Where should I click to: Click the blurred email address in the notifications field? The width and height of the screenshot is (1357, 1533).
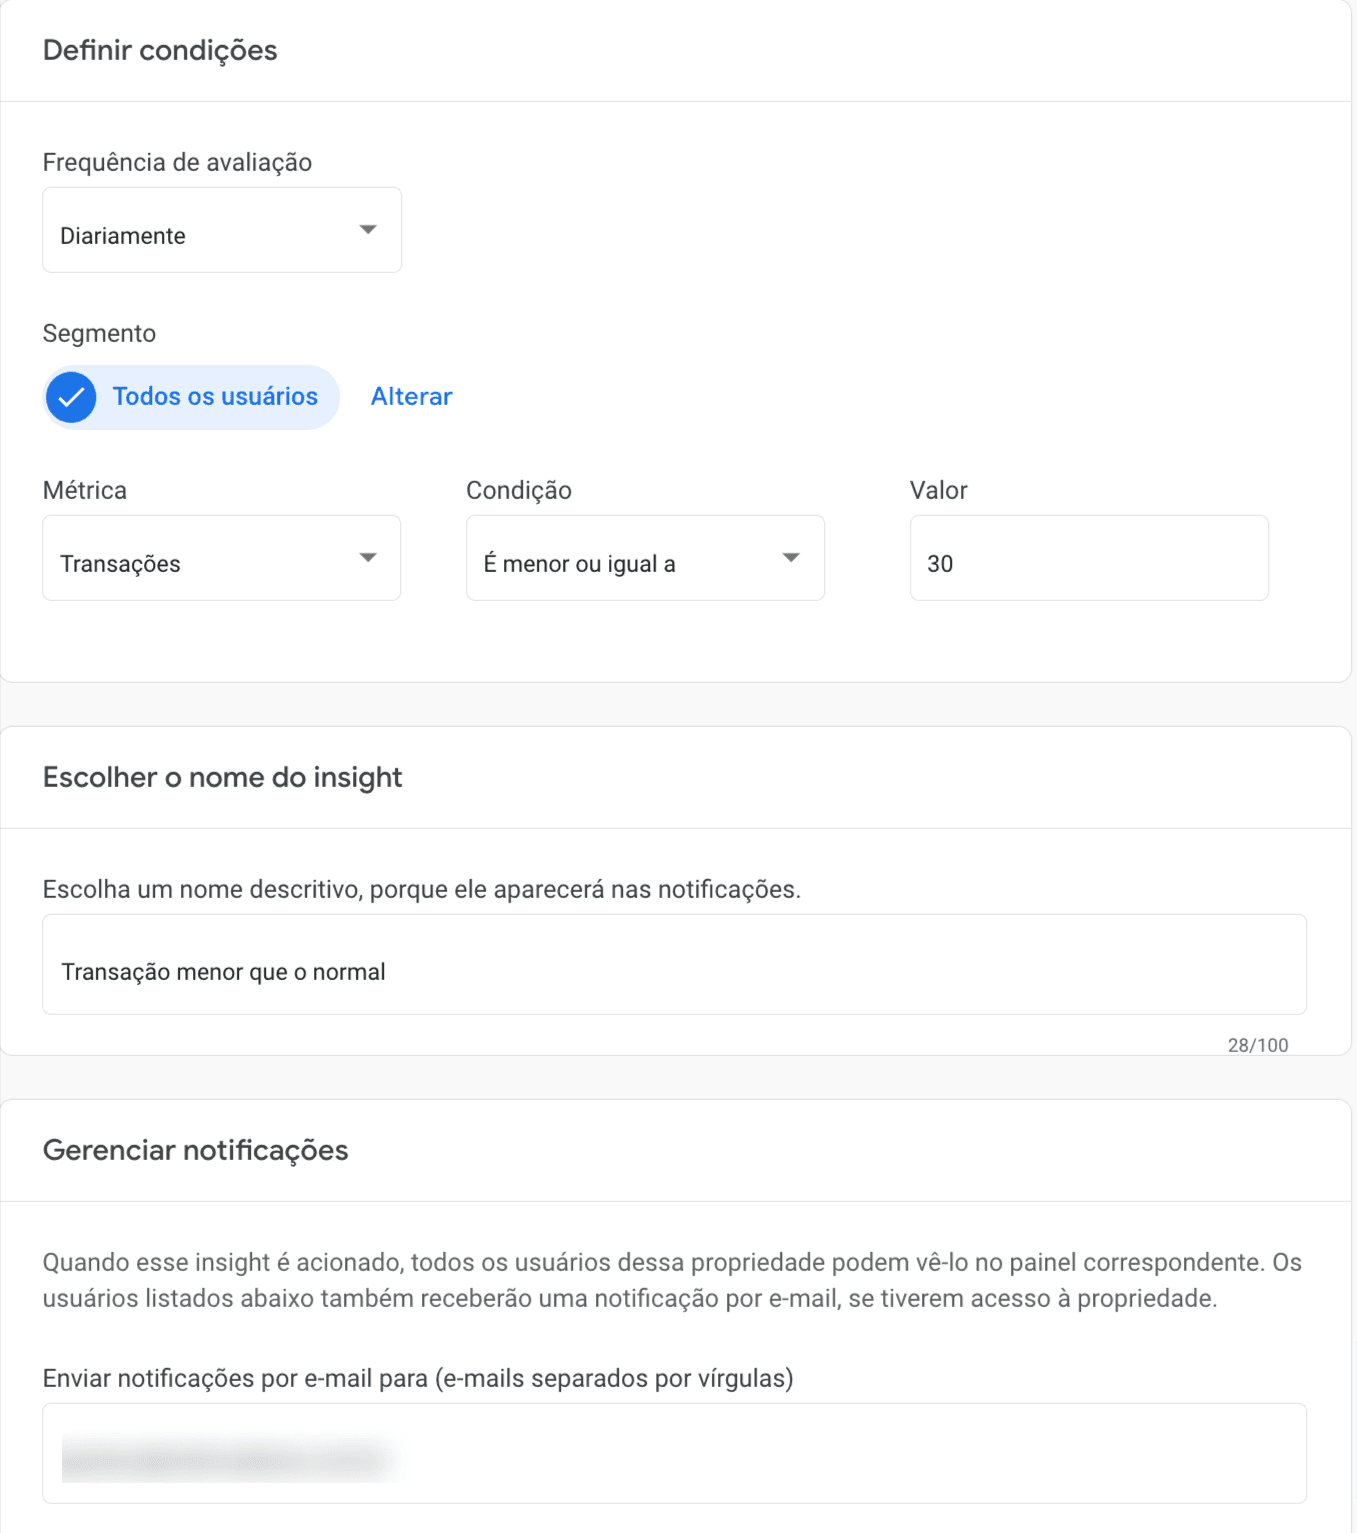pos(226,1458)
